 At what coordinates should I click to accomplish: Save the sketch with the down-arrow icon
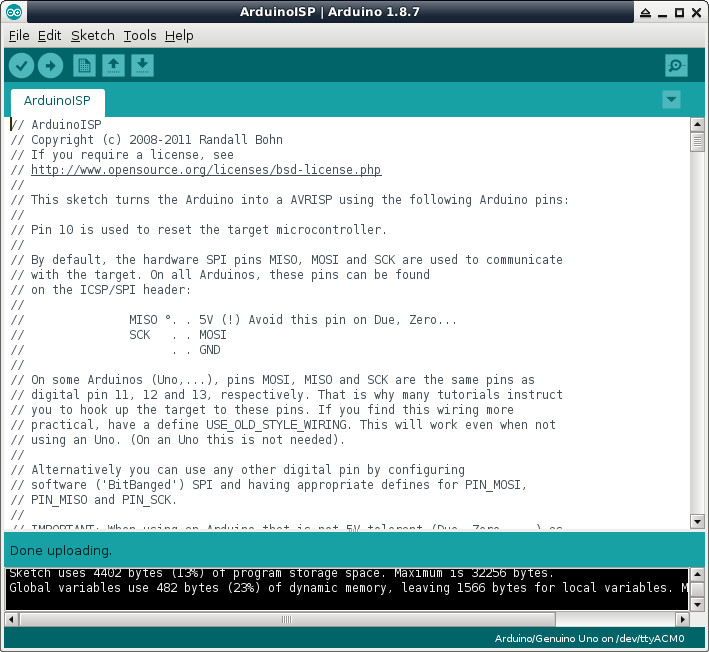coord(142,66)
